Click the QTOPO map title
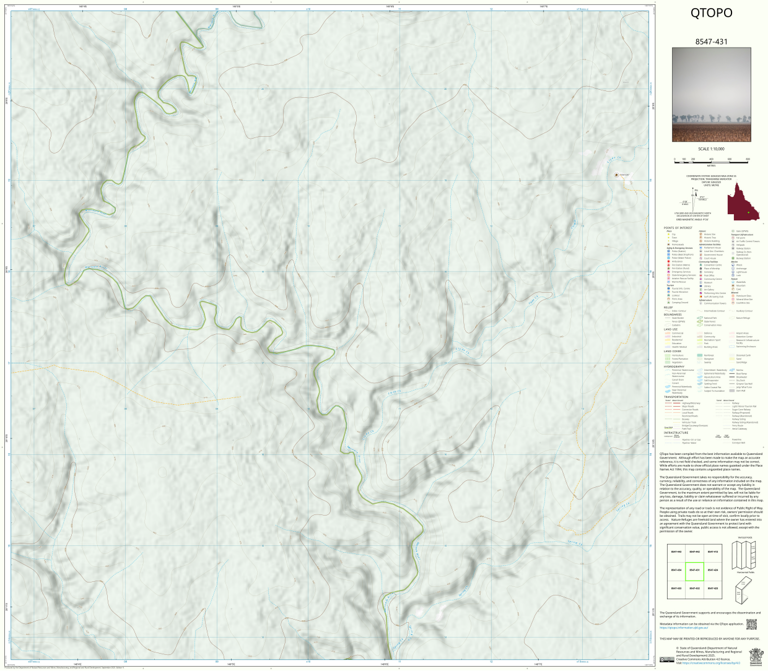The image size is (768, 671). (711, 13)
